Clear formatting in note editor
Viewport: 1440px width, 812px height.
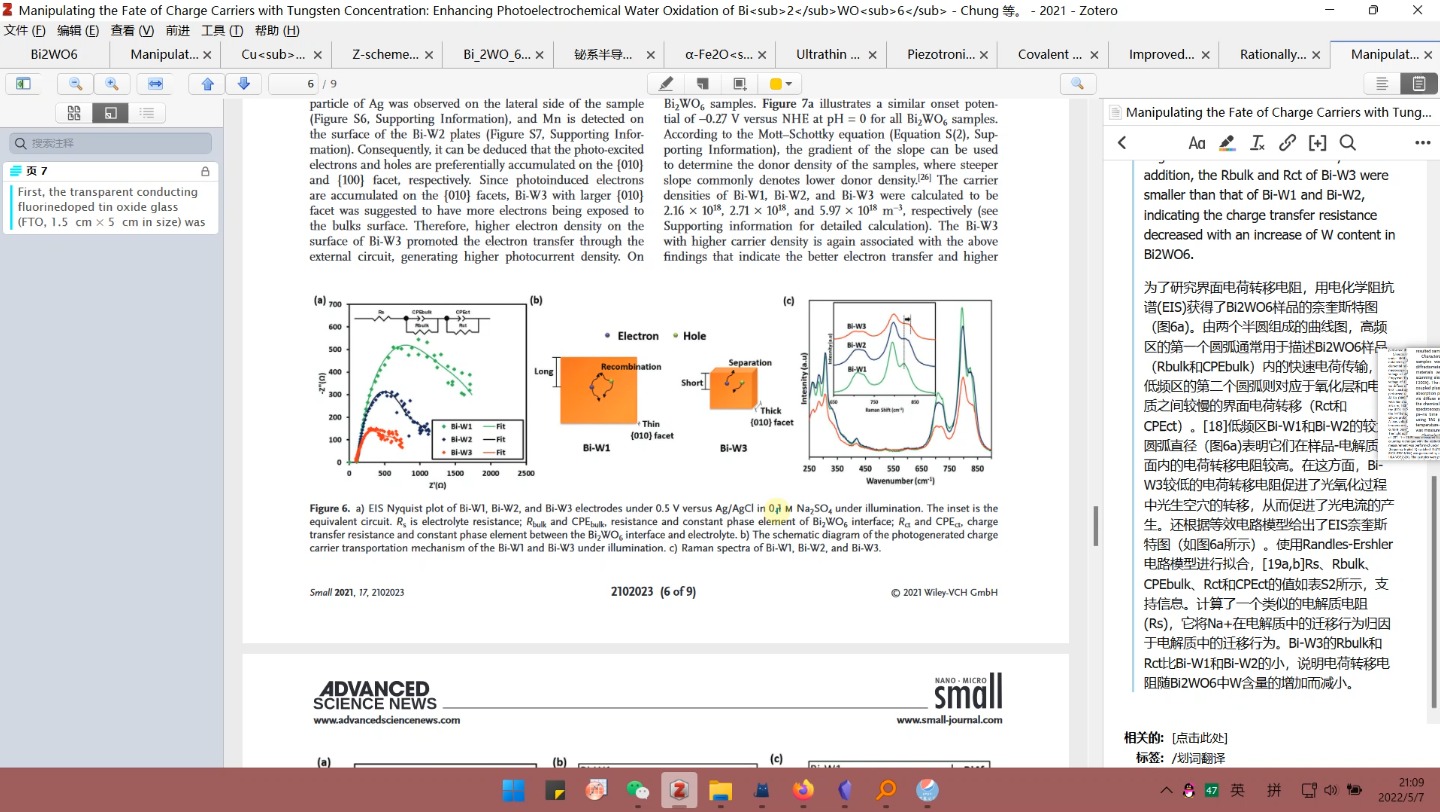pyautogui.click(x=1258, y=143)
